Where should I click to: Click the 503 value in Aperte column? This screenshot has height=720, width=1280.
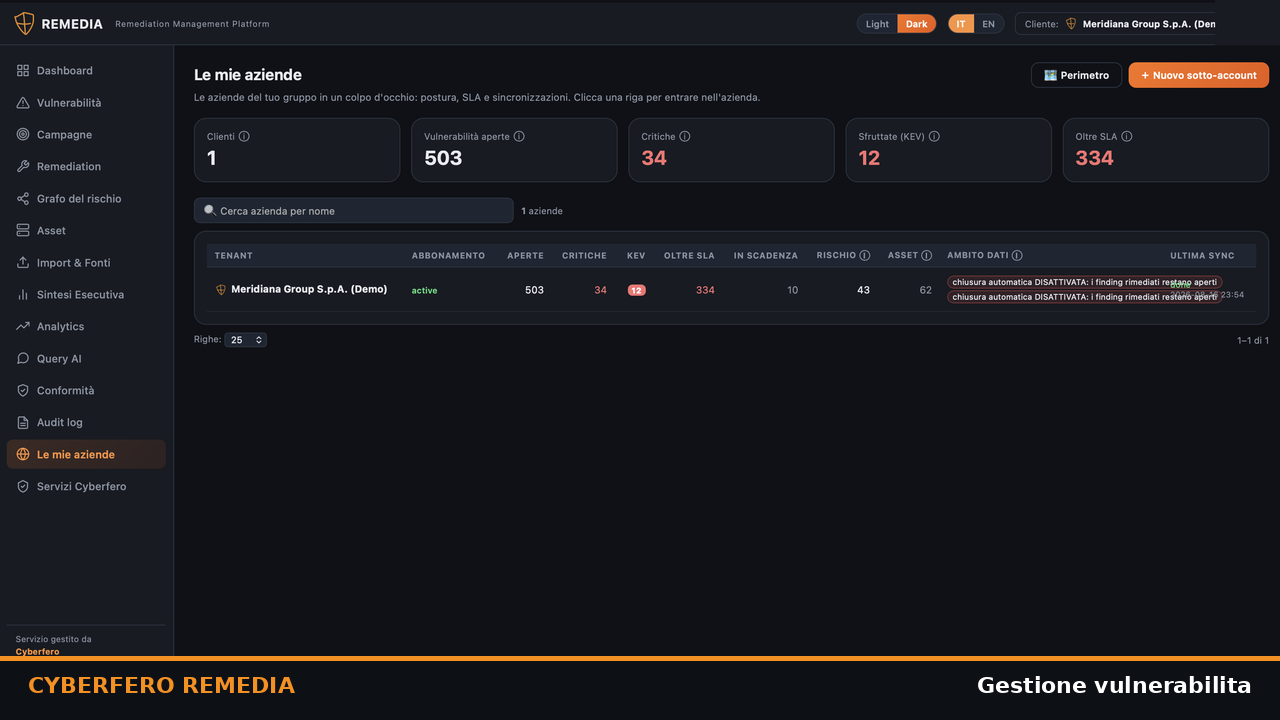pos(534,290)
